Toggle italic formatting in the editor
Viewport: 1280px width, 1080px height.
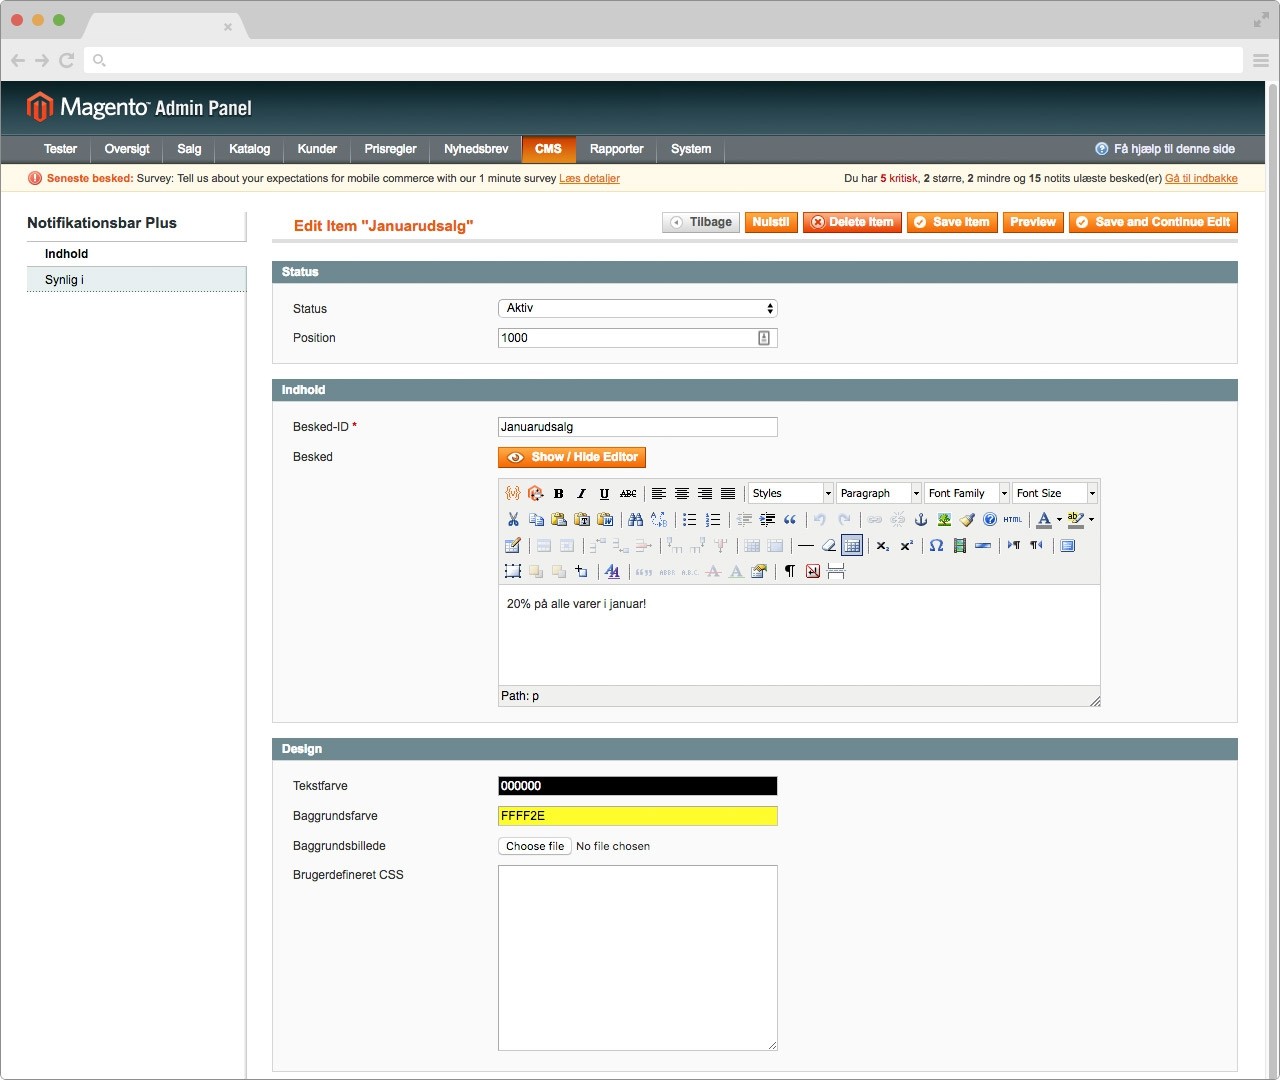(x=581, y=493)
